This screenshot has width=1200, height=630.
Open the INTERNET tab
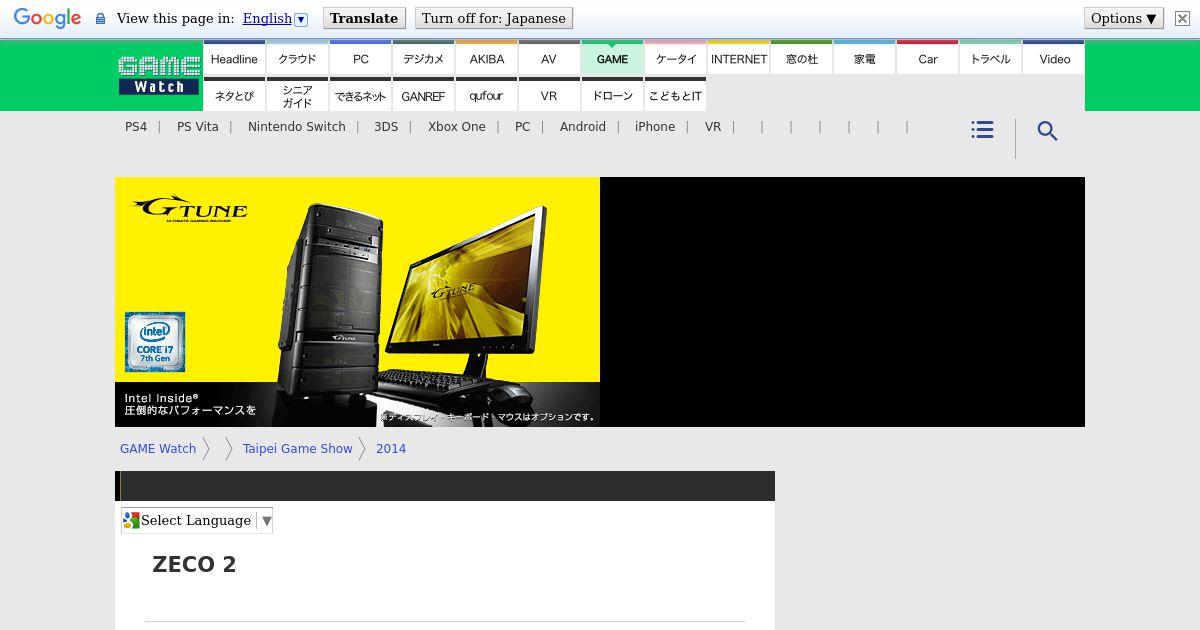pos(738,58)
